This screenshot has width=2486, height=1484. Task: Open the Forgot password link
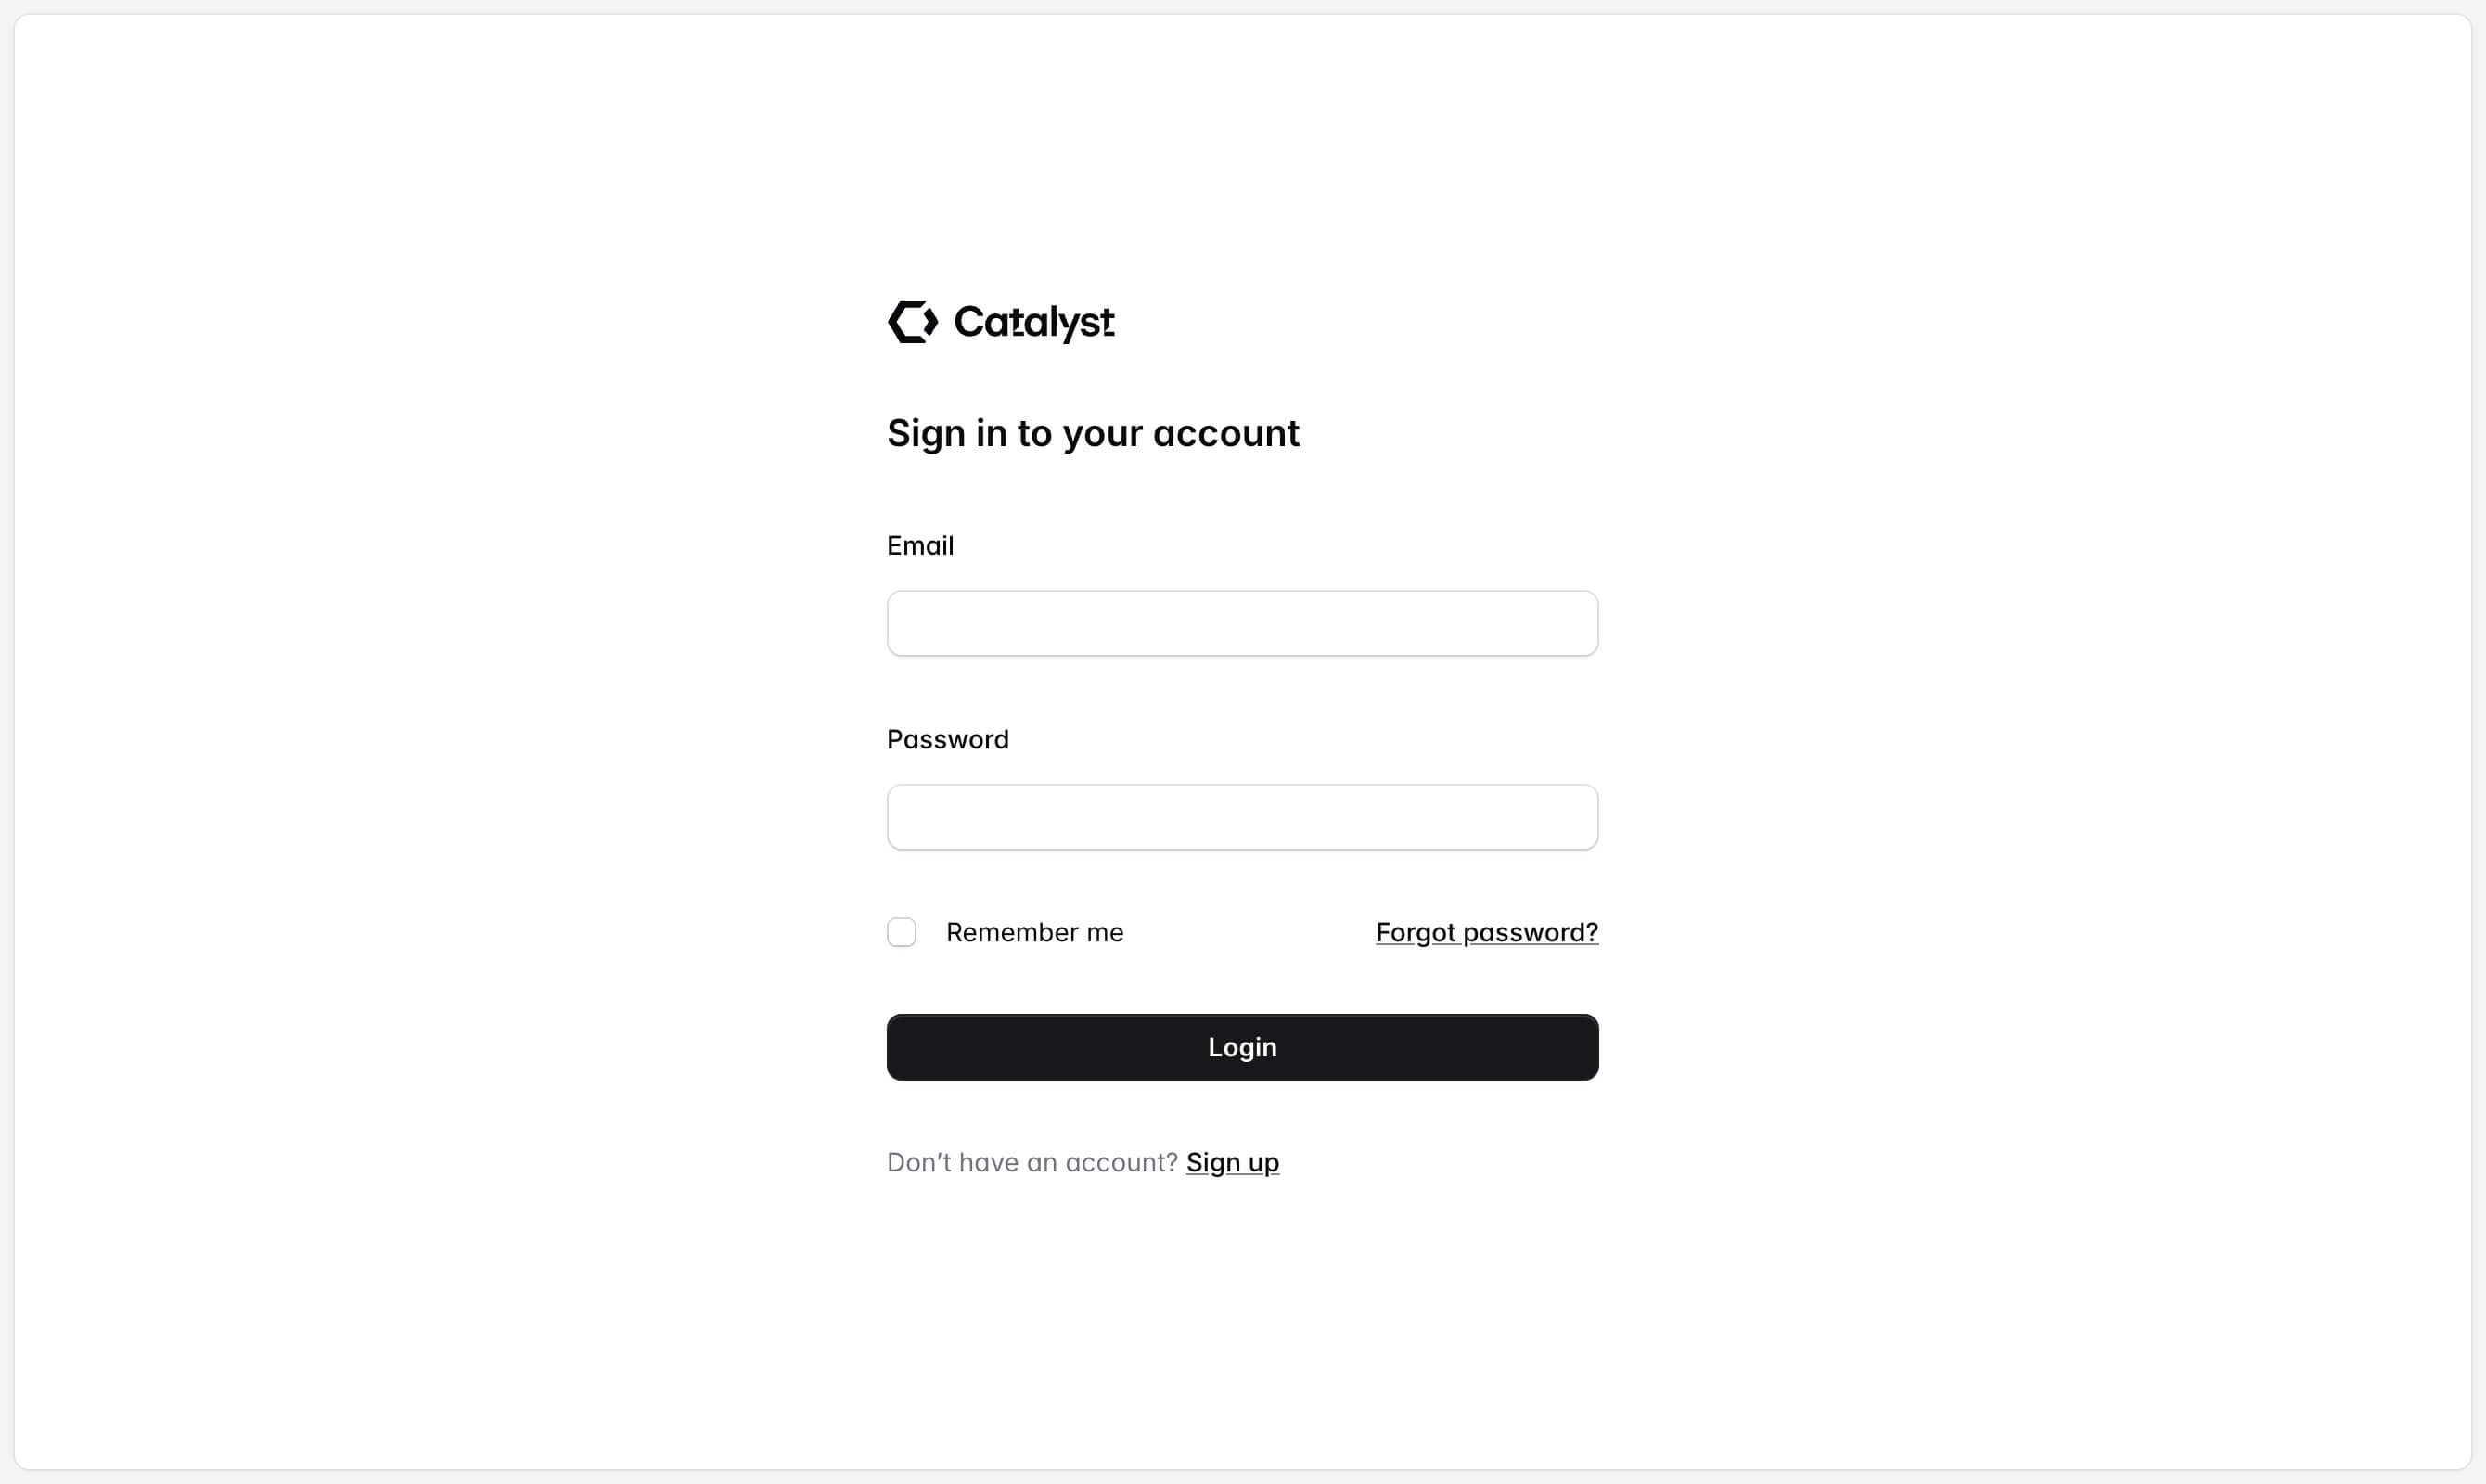(x=1486, y=931)
